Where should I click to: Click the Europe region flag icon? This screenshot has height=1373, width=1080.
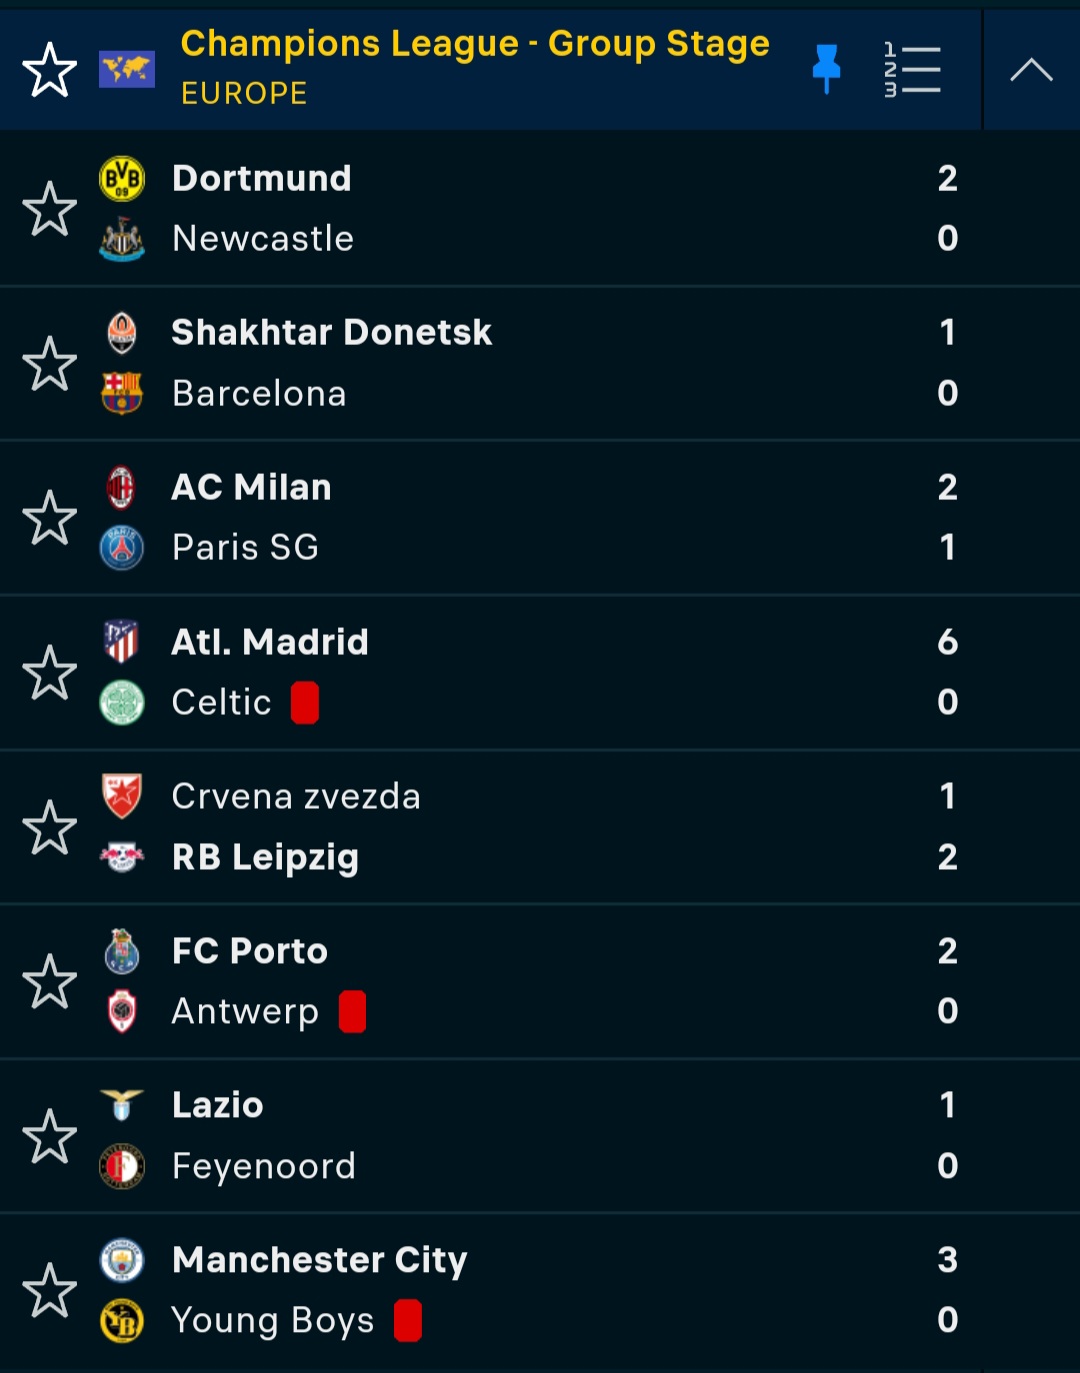(x=127, y=69)
